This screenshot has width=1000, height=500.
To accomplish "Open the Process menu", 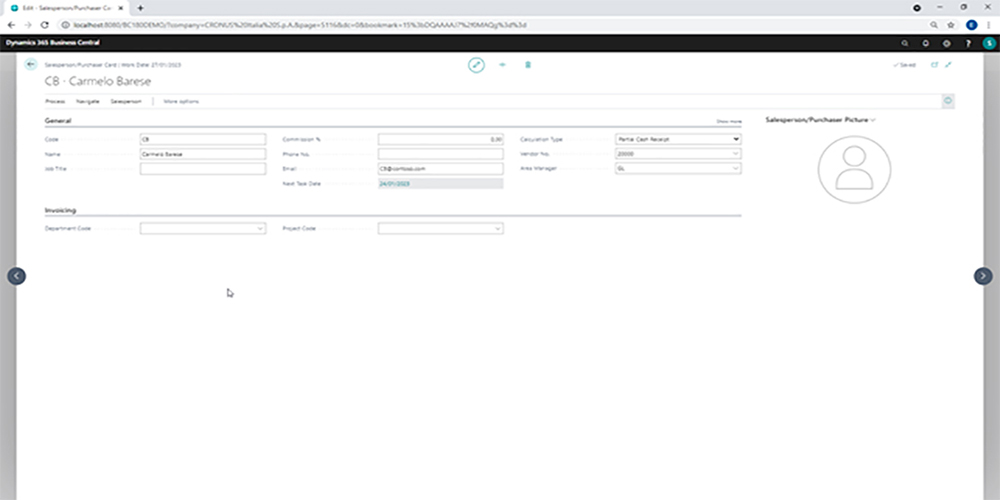I will pyautogui.click(x=55, y=101).
